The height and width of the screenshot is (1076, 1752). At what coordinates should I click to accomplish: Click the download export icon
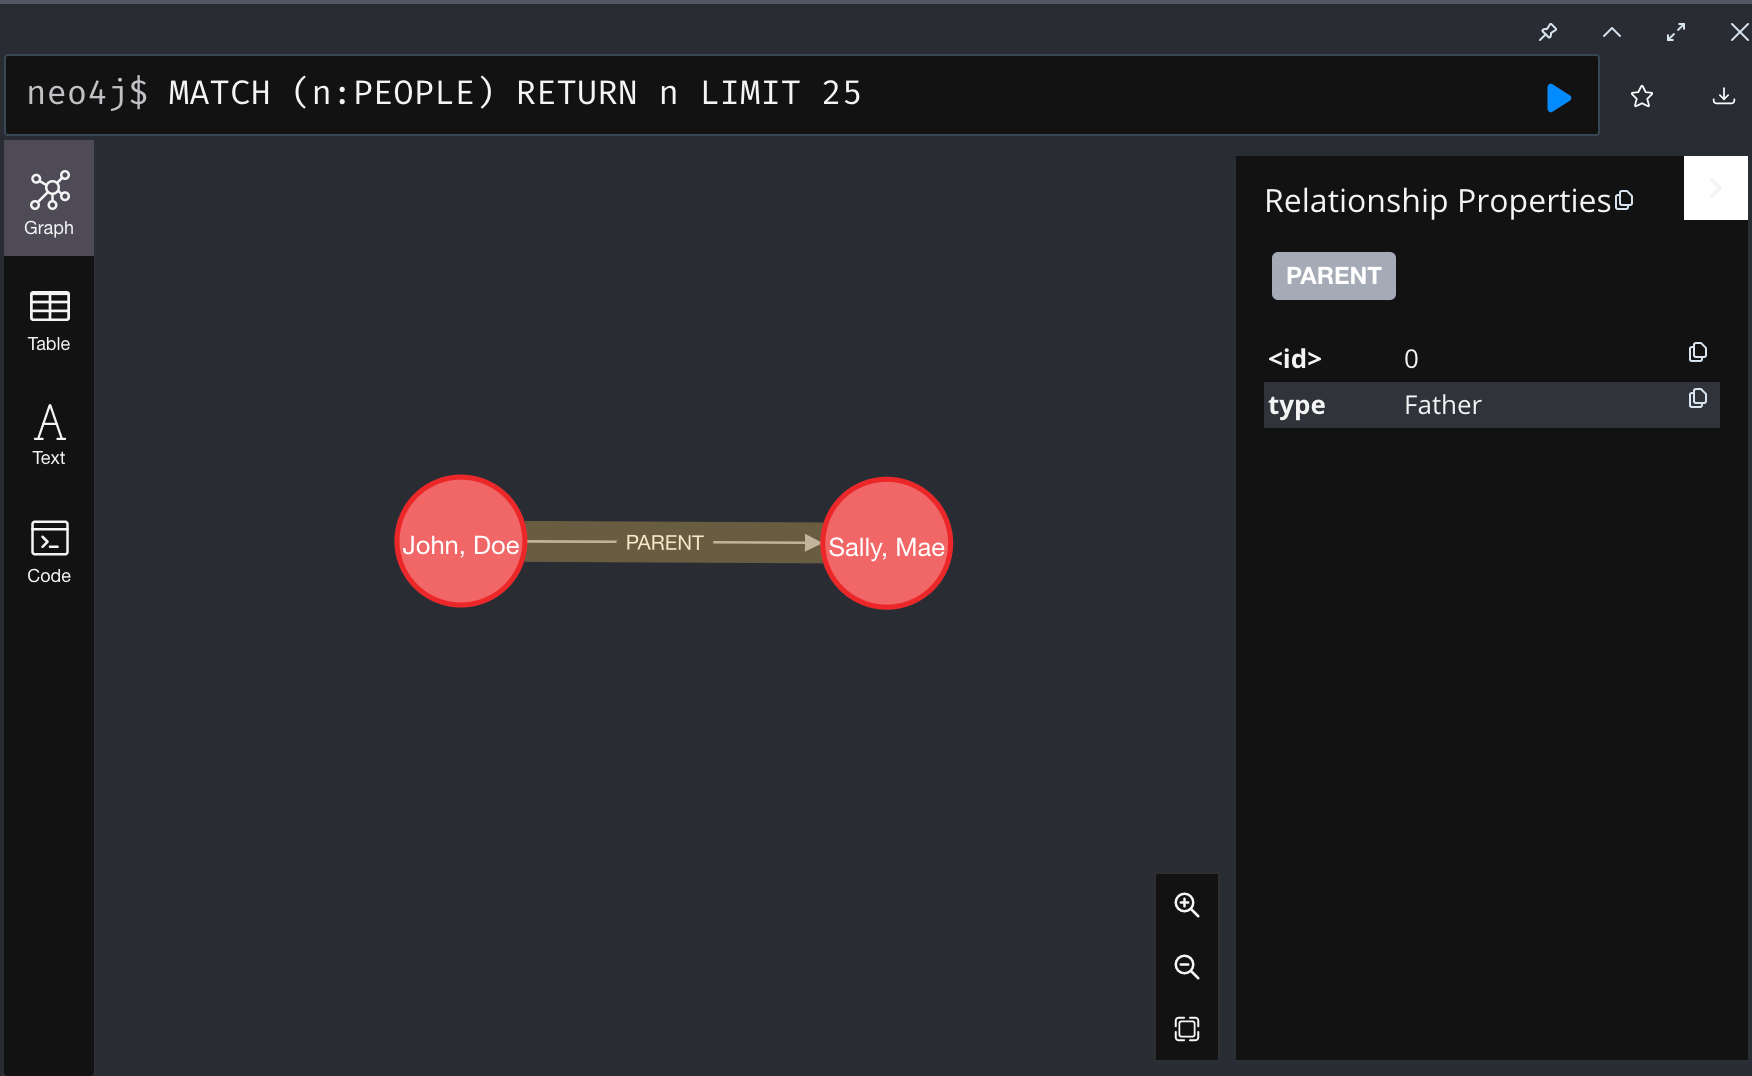[x=1723, y=97]
